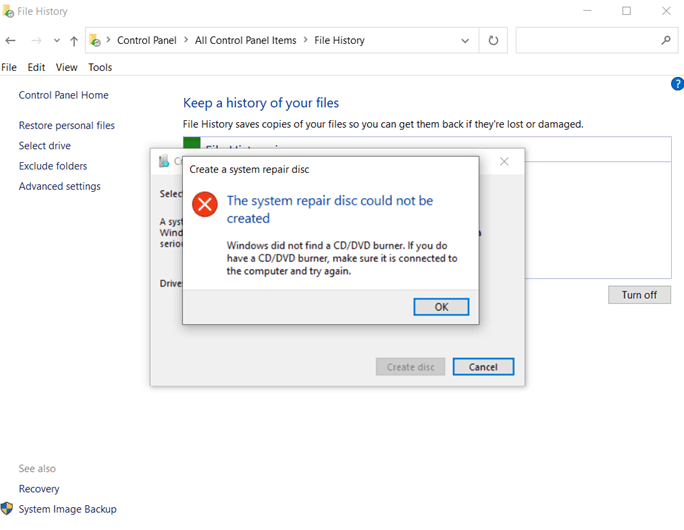Open Restore personal files link

[66, 126]
